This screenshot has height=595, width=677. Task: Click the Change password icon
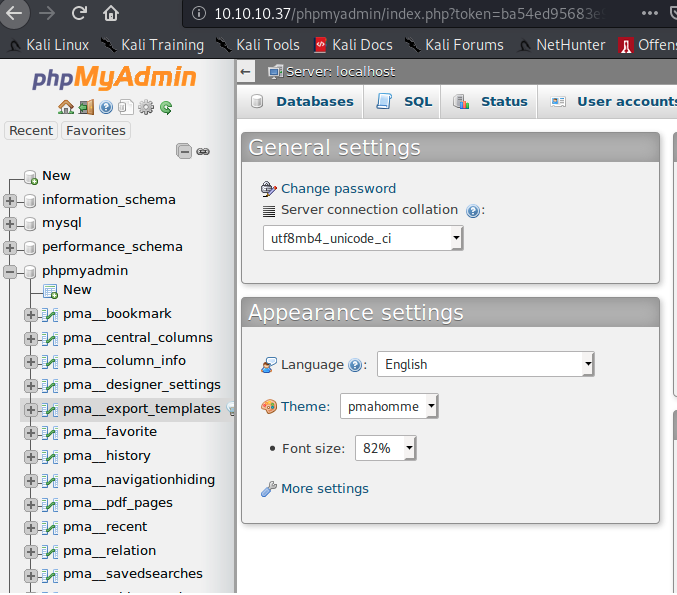269,189
